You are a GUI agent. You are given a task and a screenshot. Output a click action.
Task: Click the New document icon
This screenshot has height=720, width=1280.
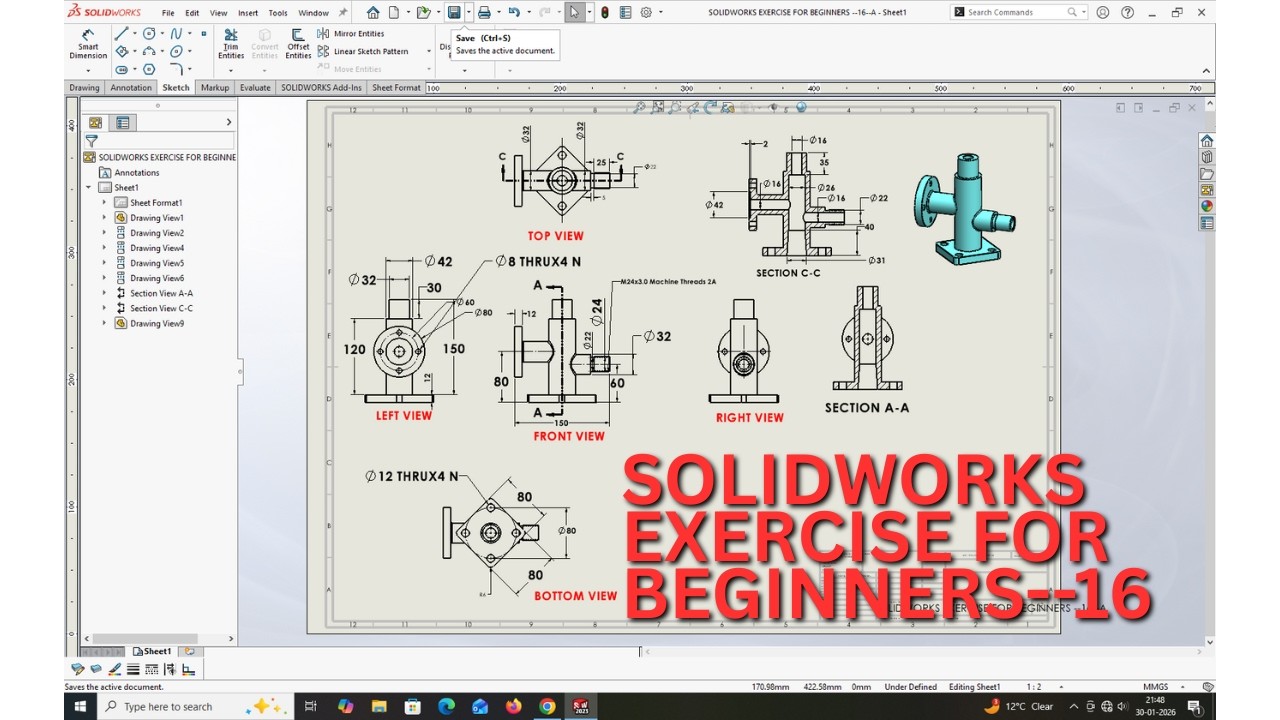[x=394, y=12]
